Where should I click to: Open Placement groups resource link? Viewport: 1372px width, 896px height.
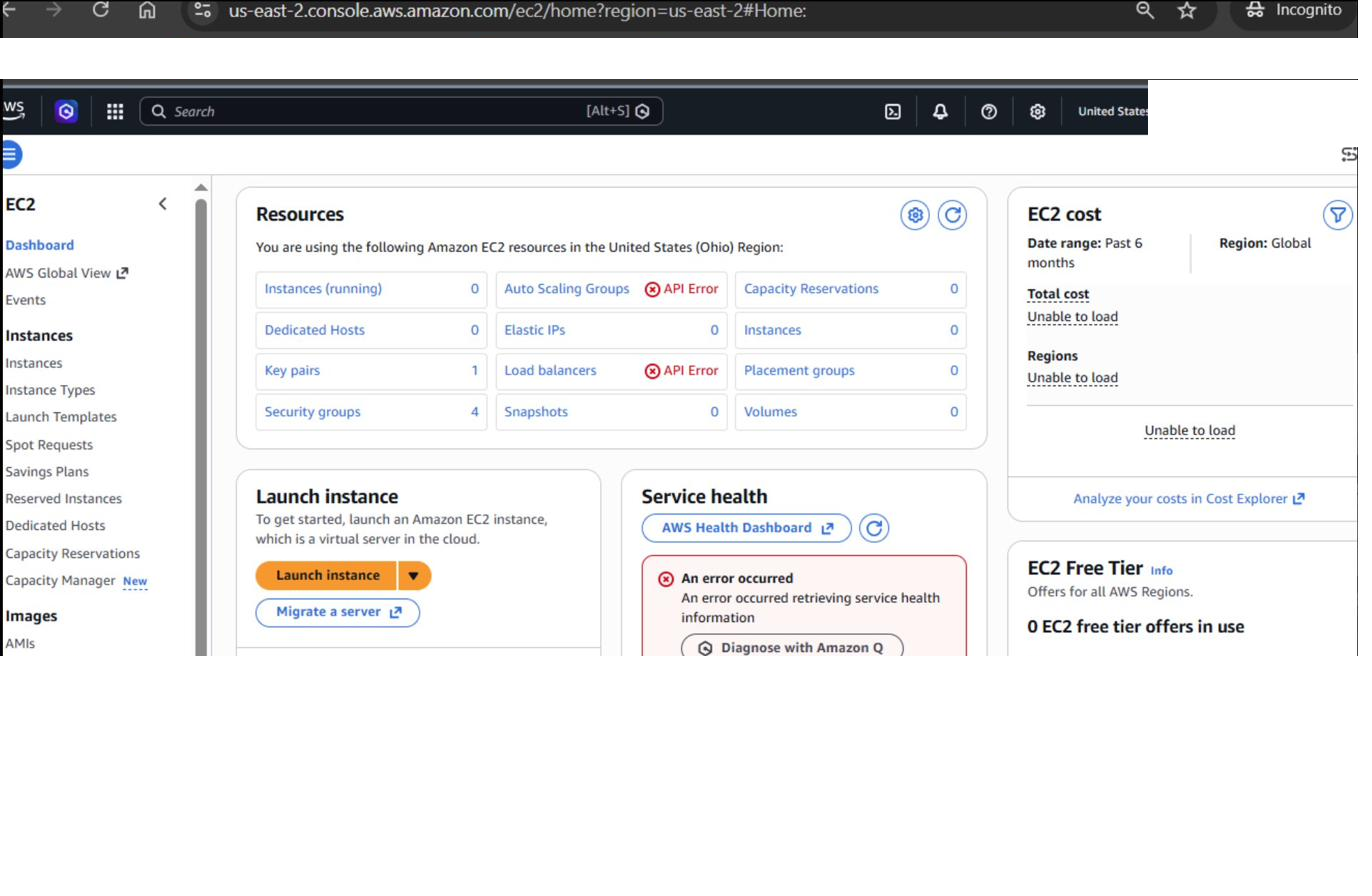(799, 371)
